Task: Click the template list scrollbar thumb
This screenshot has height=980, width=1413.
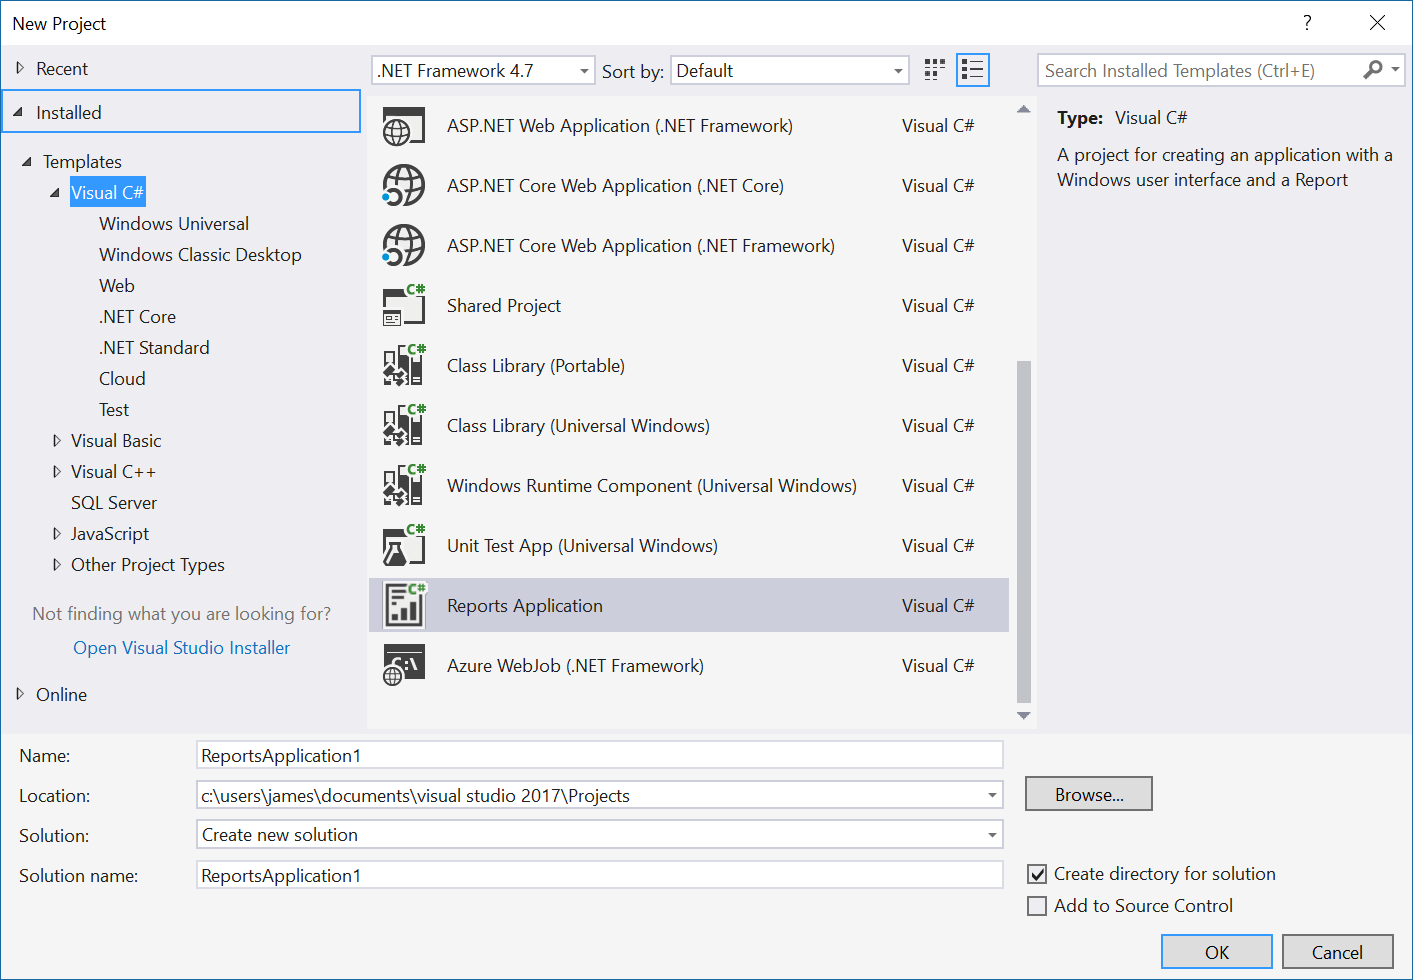Action: point(1023,531)
